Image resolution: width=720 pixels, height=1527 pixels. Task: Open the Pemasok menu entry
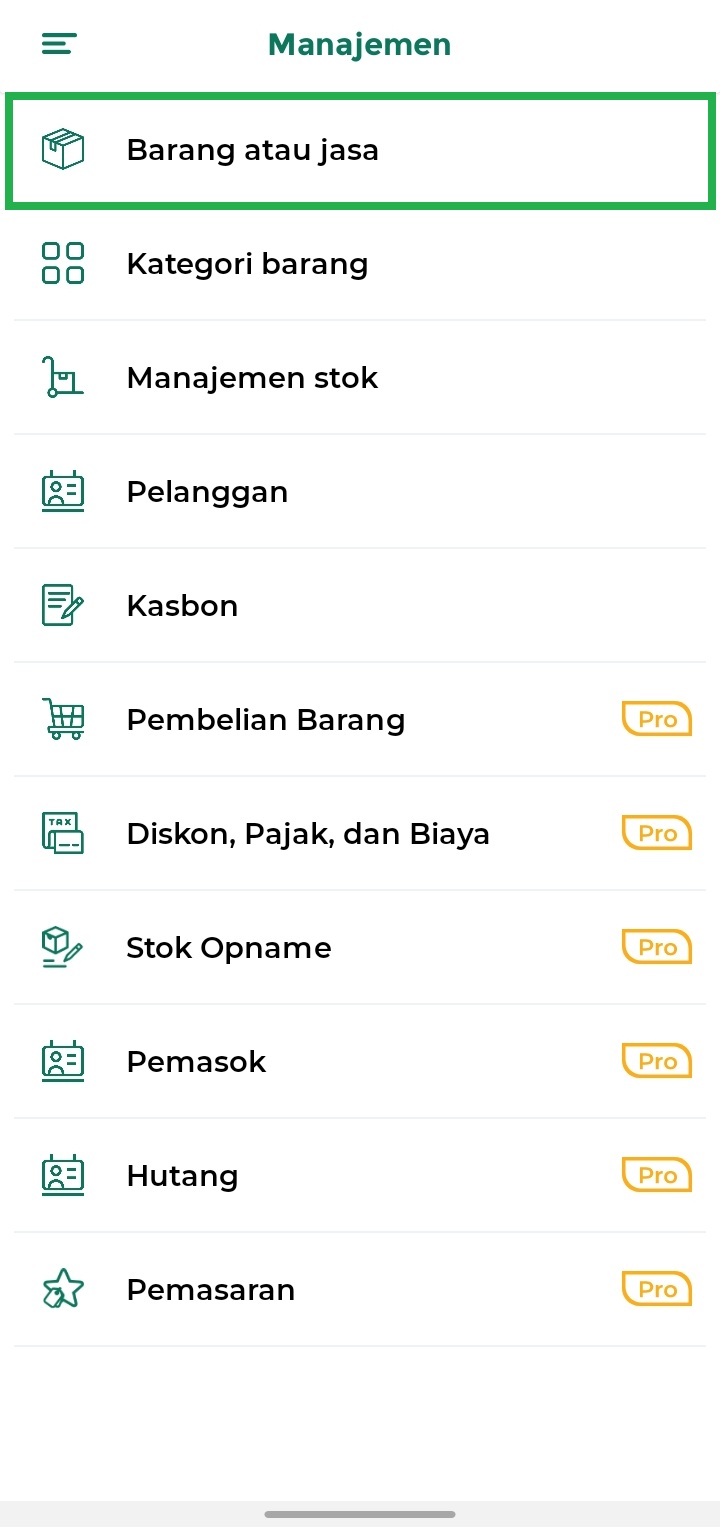[x=196, y=1062]
